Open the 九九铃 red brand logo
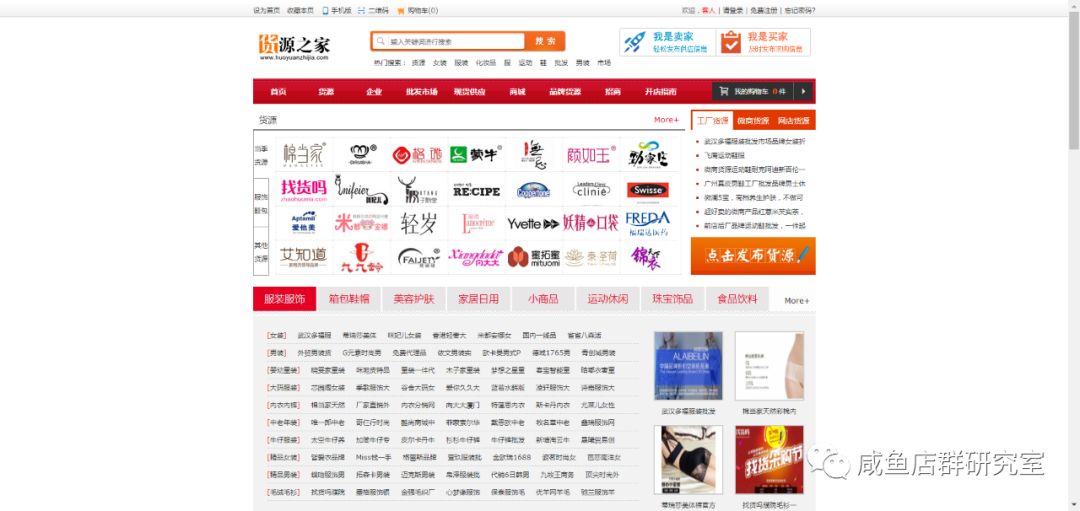This screenshot has height=511, width=1080. point(361,258)
